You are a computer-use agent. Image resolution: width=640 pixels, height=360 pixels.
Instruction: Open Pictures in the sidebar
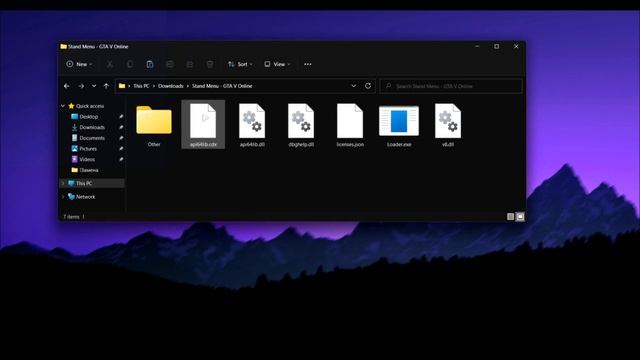click(88, 149)
